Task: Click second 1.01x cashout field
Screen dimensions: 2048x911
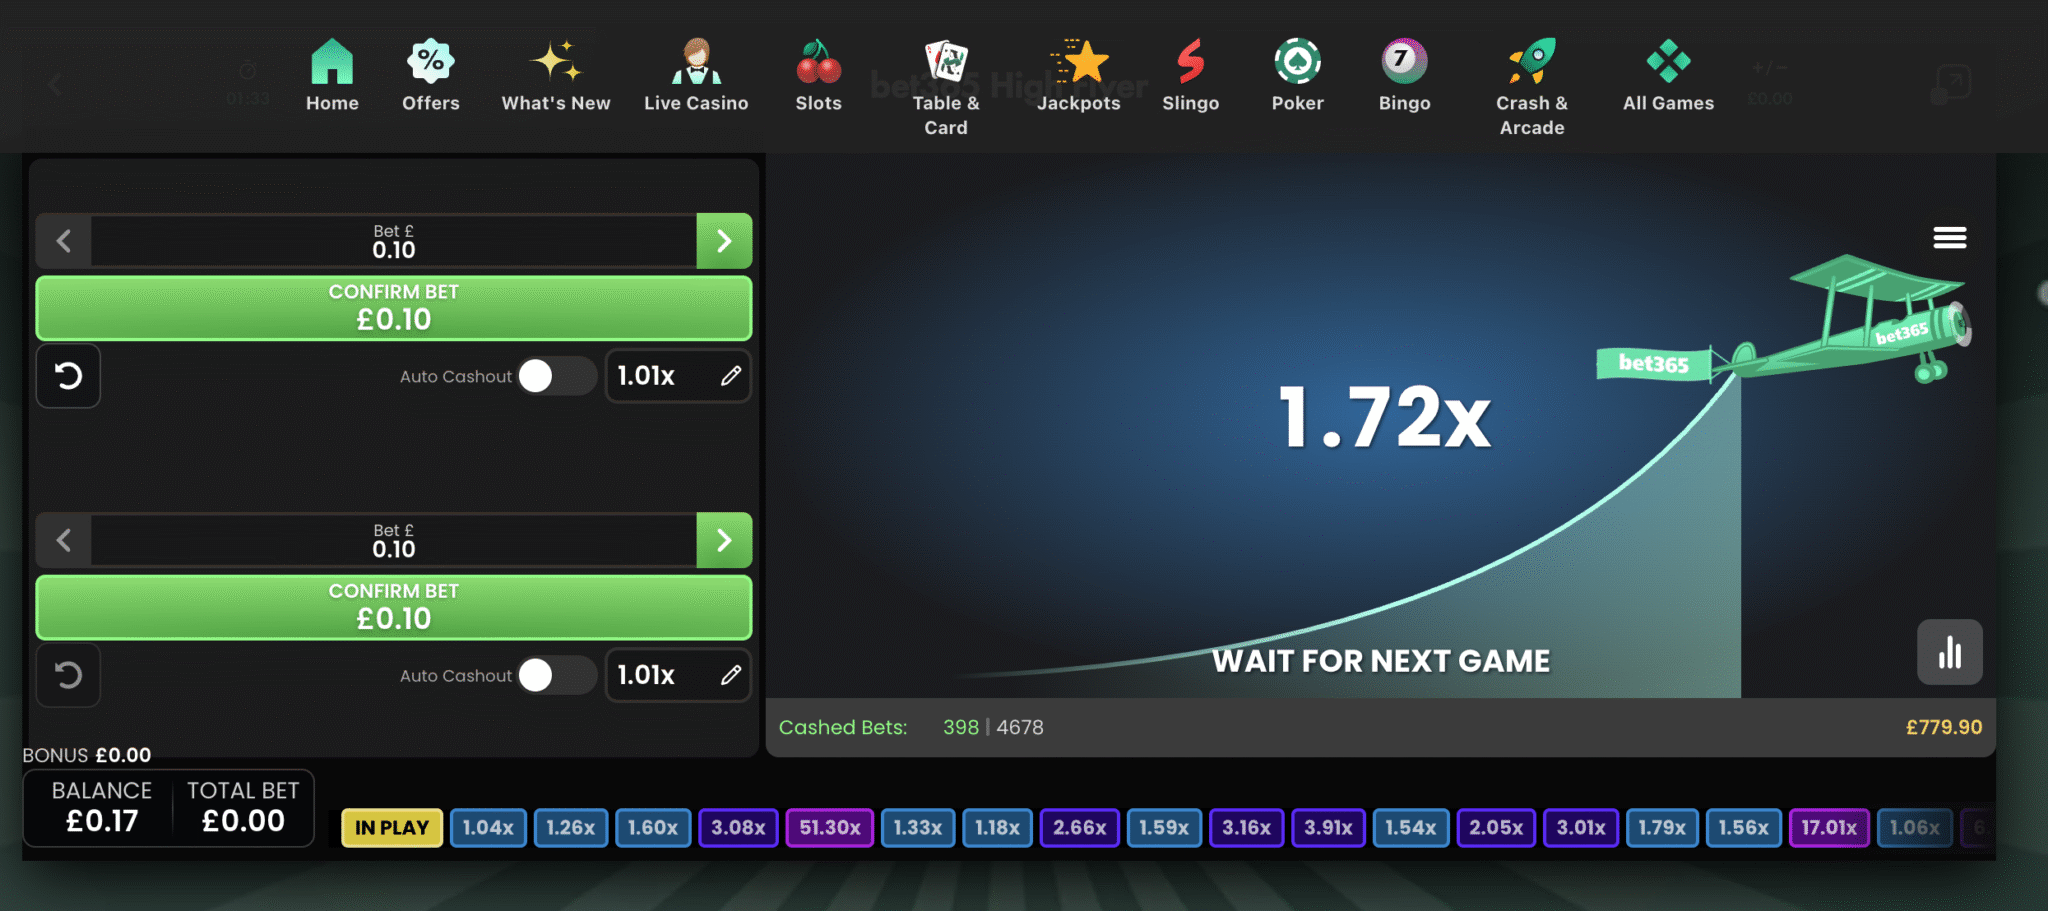Action: [678, 675]
